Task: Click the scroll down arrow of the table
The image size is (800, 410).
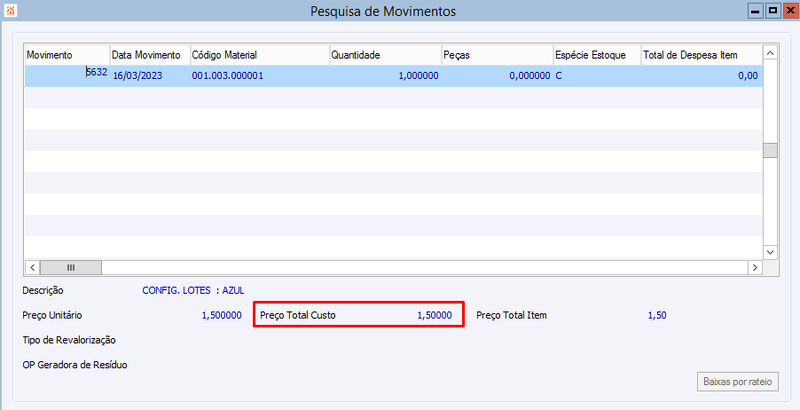Action: click(x=770, y=252)
